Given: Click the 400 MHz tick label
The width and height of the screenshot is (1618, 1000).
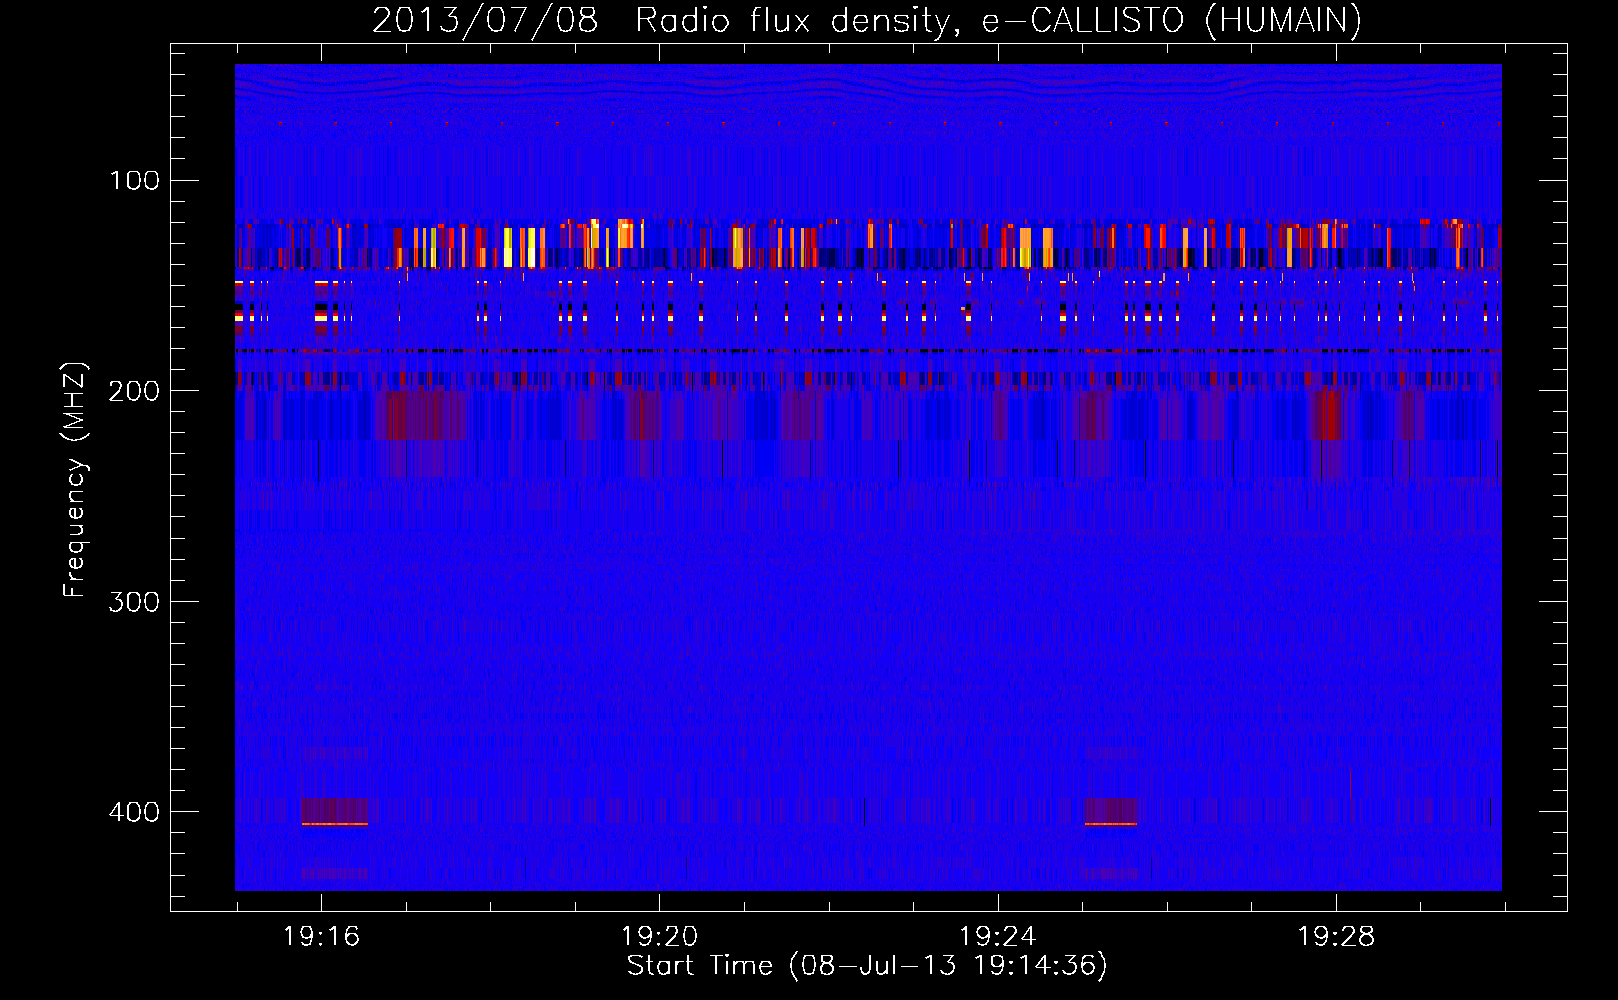Looking at the screenshot, I should (x=135, y=811).
